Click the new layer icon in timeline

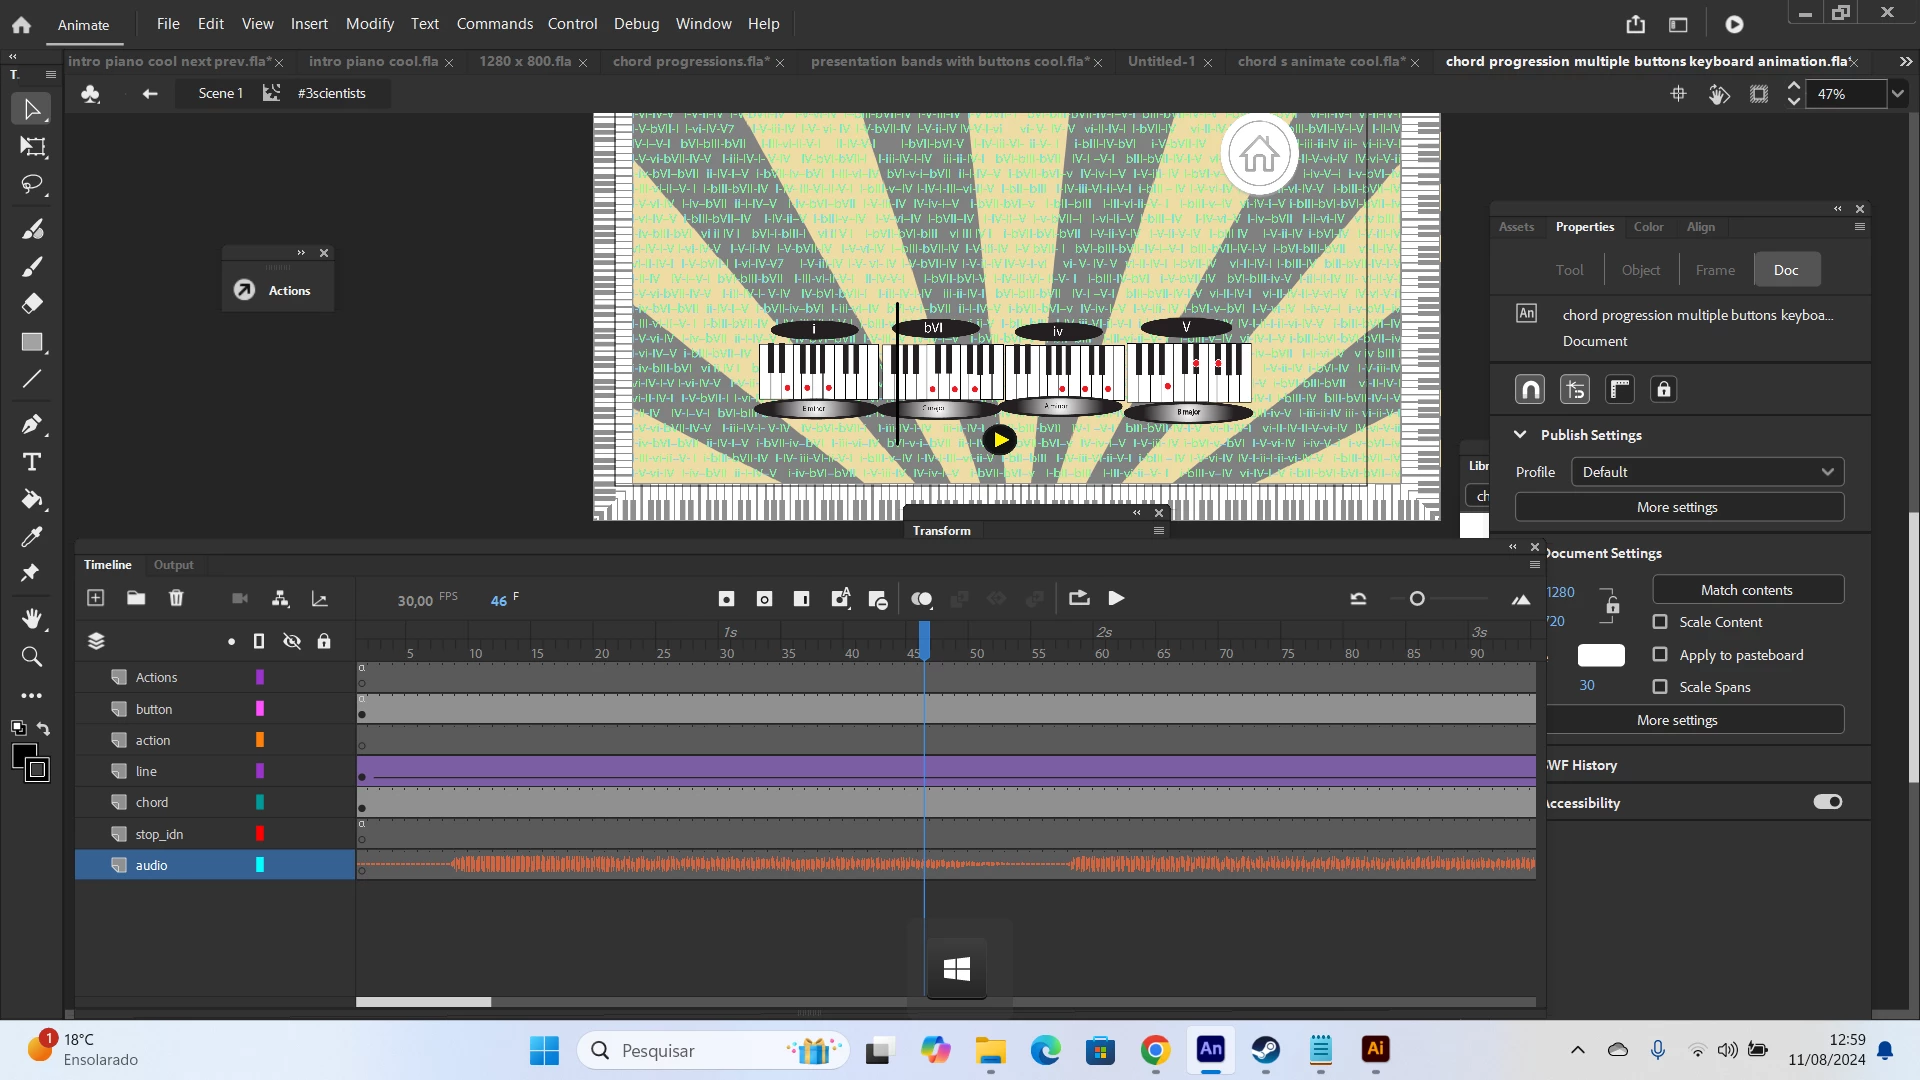[96, 598]
